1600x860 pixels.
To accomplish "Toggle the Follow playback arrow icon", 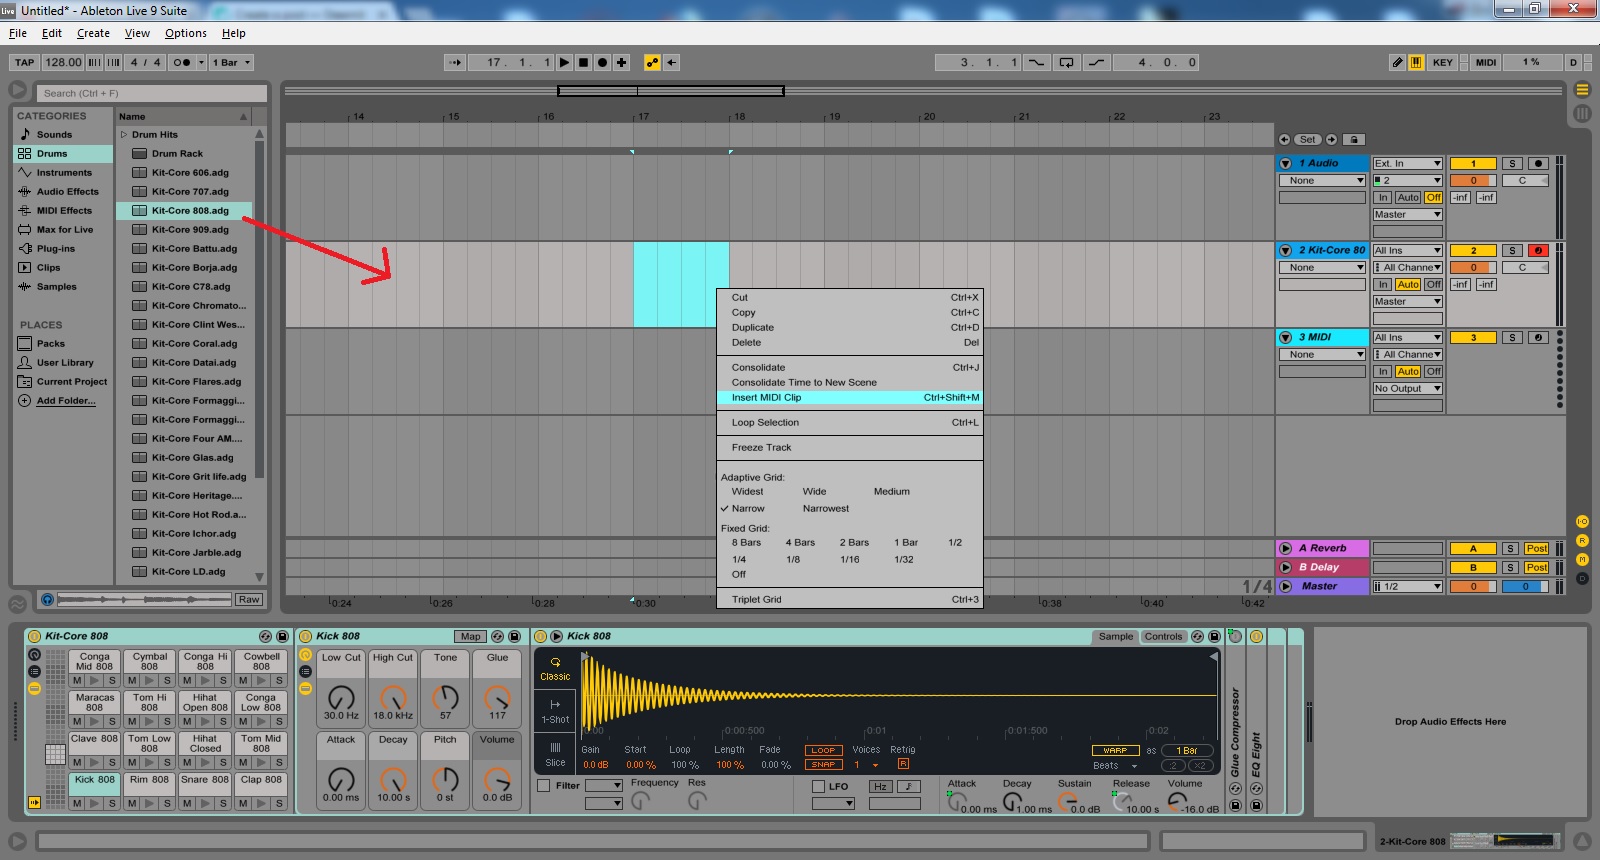I will pos(455,62).
